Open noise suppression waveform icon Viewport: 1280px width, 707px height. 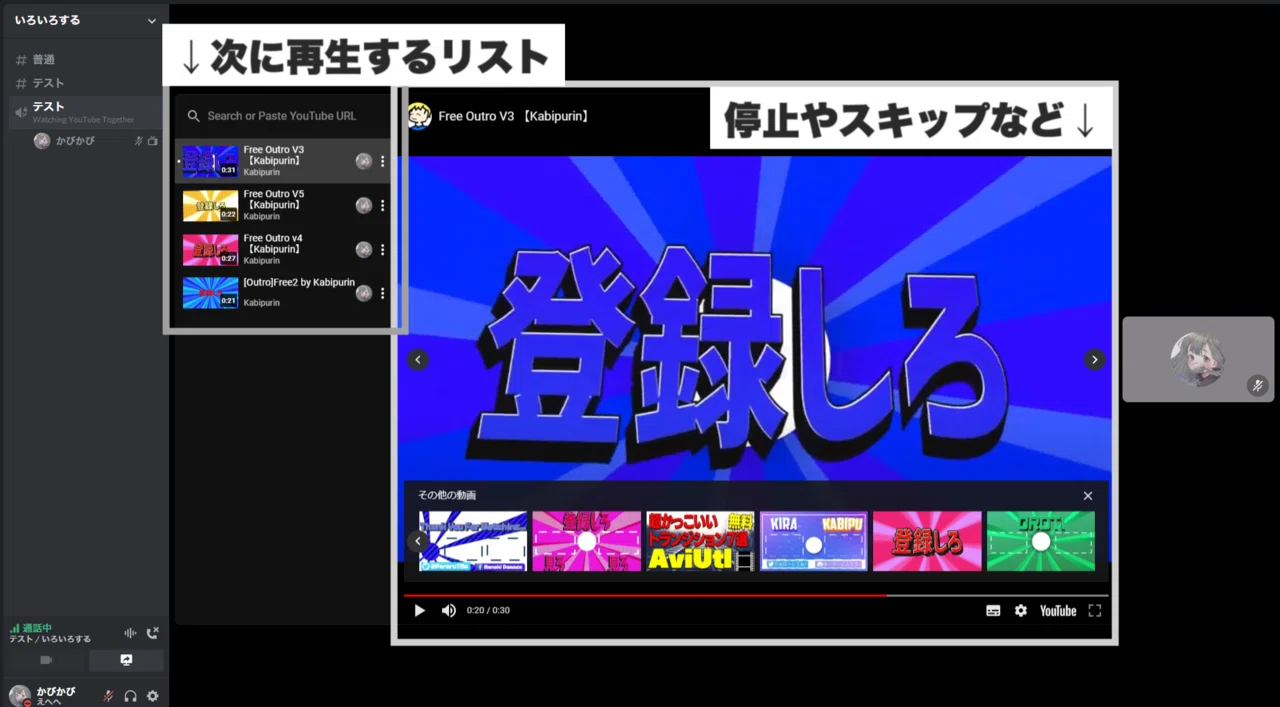point(130,633)
